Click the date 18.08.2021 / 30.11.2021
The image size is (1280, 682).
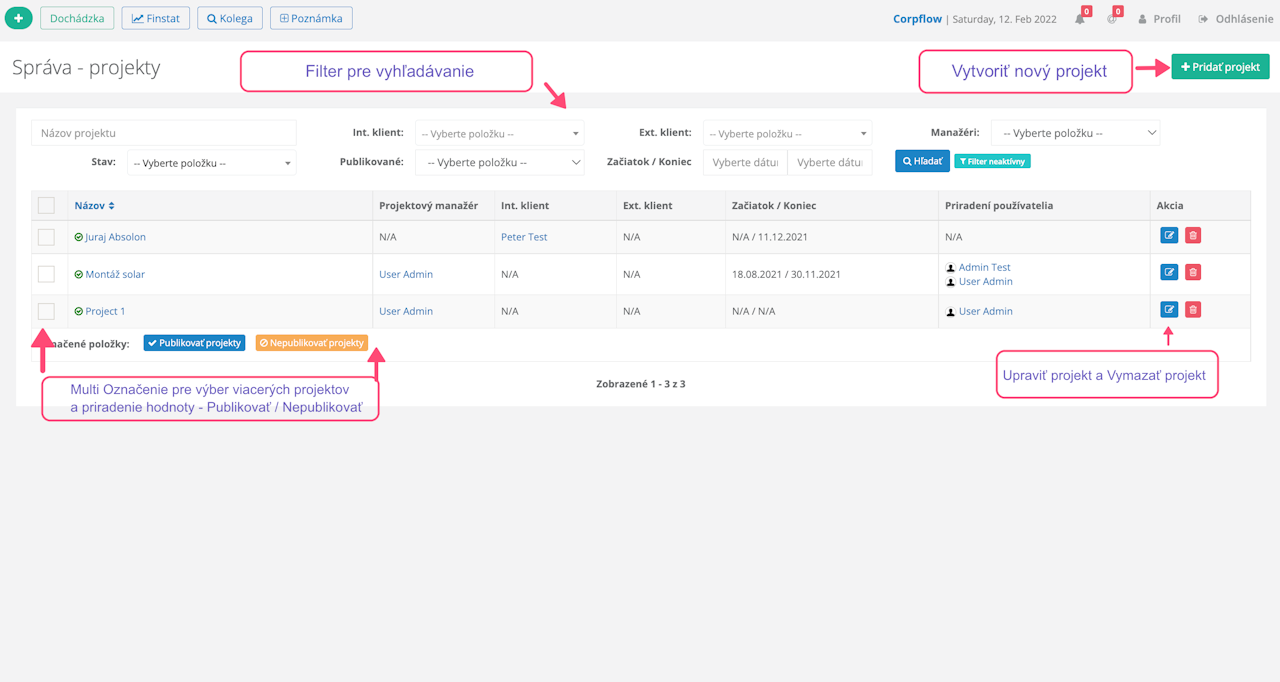point(786,274)
